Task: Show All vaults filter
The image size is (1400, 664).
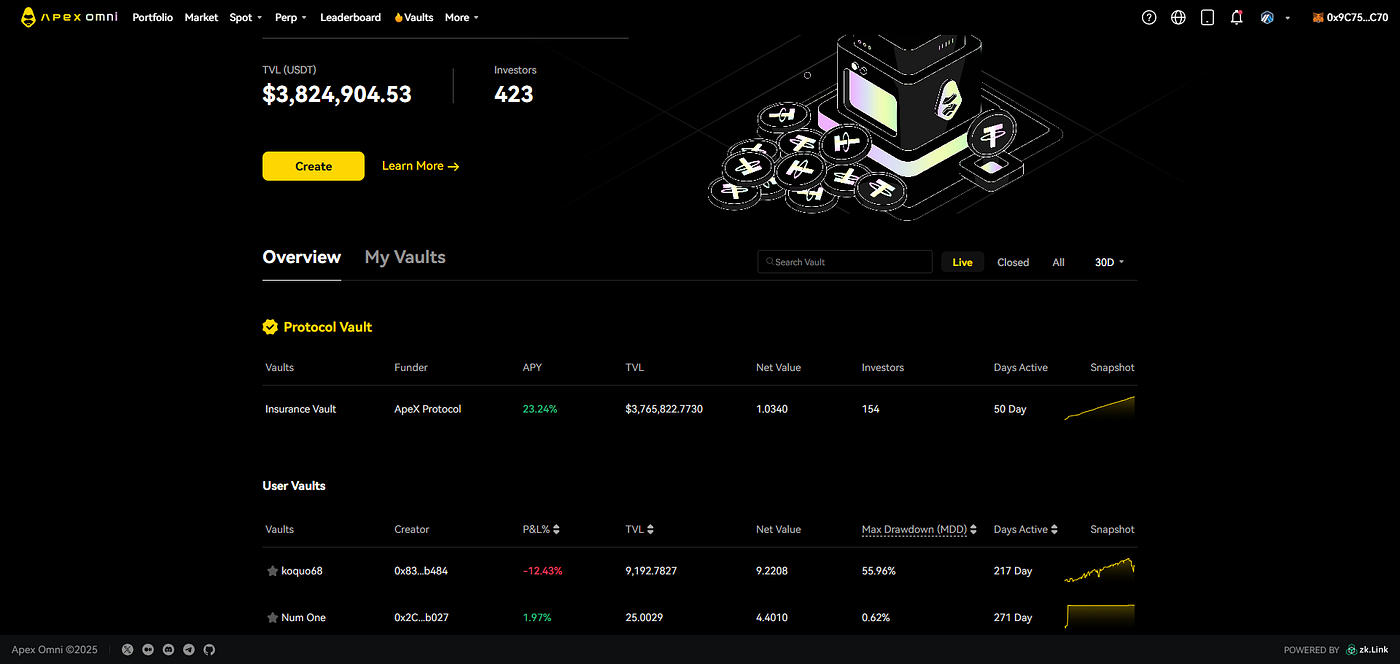Action: [1058, 262]
